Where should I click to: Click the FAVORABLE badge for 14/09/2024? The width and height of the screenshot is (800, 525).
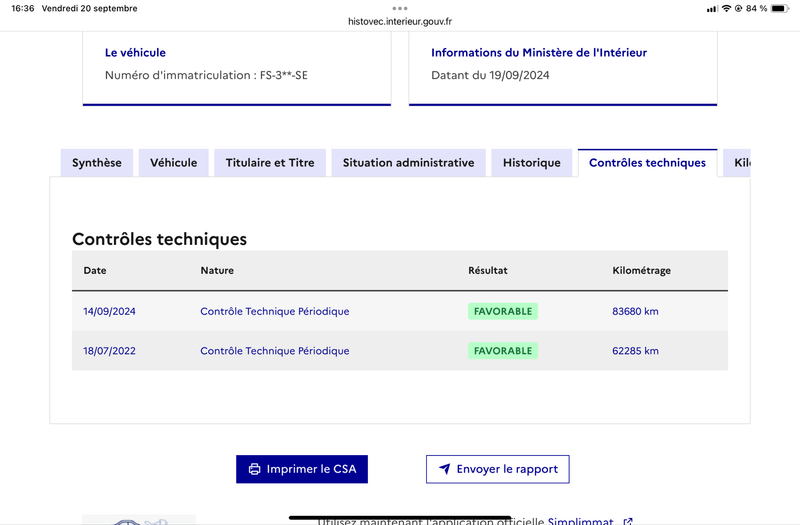pyautogui.click(x=503, y=311)
